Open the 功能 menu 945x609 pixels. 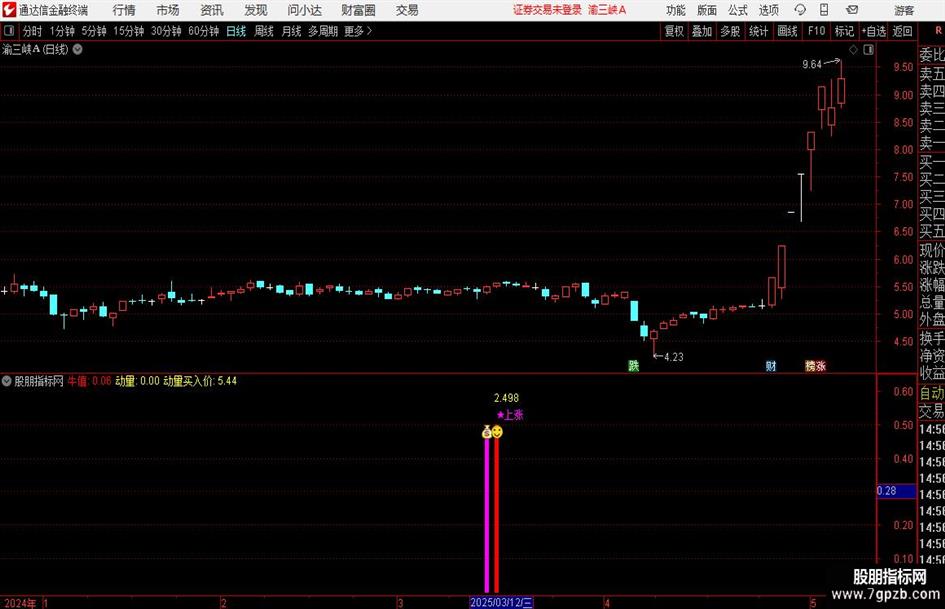pyautogui.click(x=676, y=10)
